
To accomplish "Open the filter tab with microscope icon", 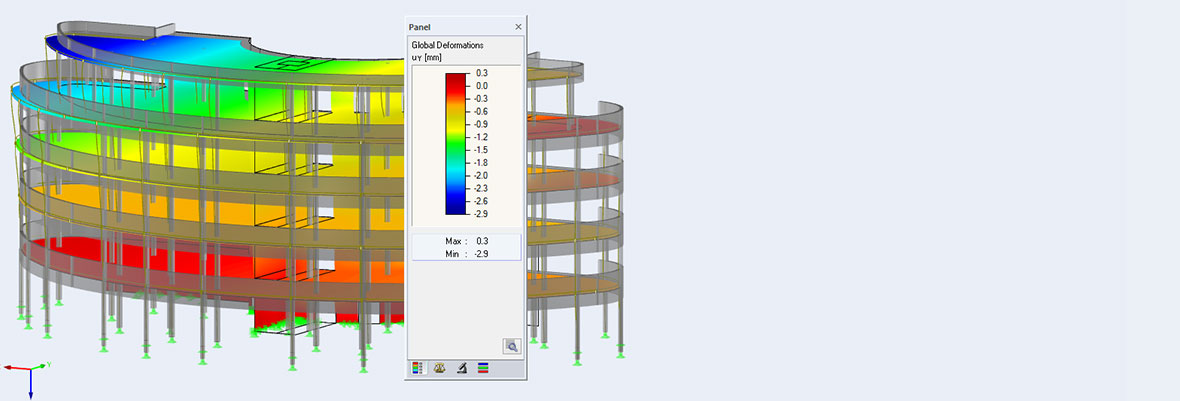I will [x=461, y=368].
